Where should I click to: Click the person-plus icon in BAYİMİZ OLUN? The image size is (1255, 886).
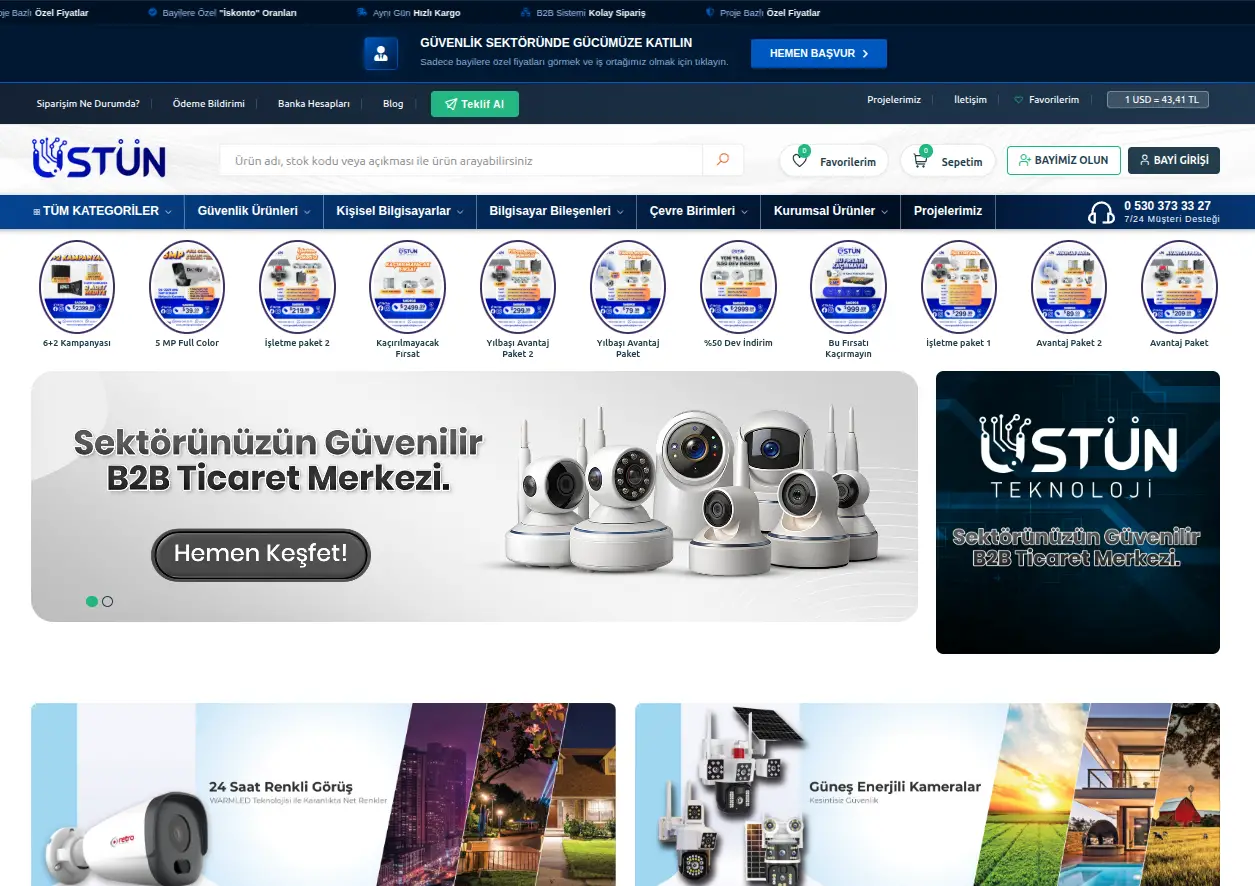coord(1023,160)
